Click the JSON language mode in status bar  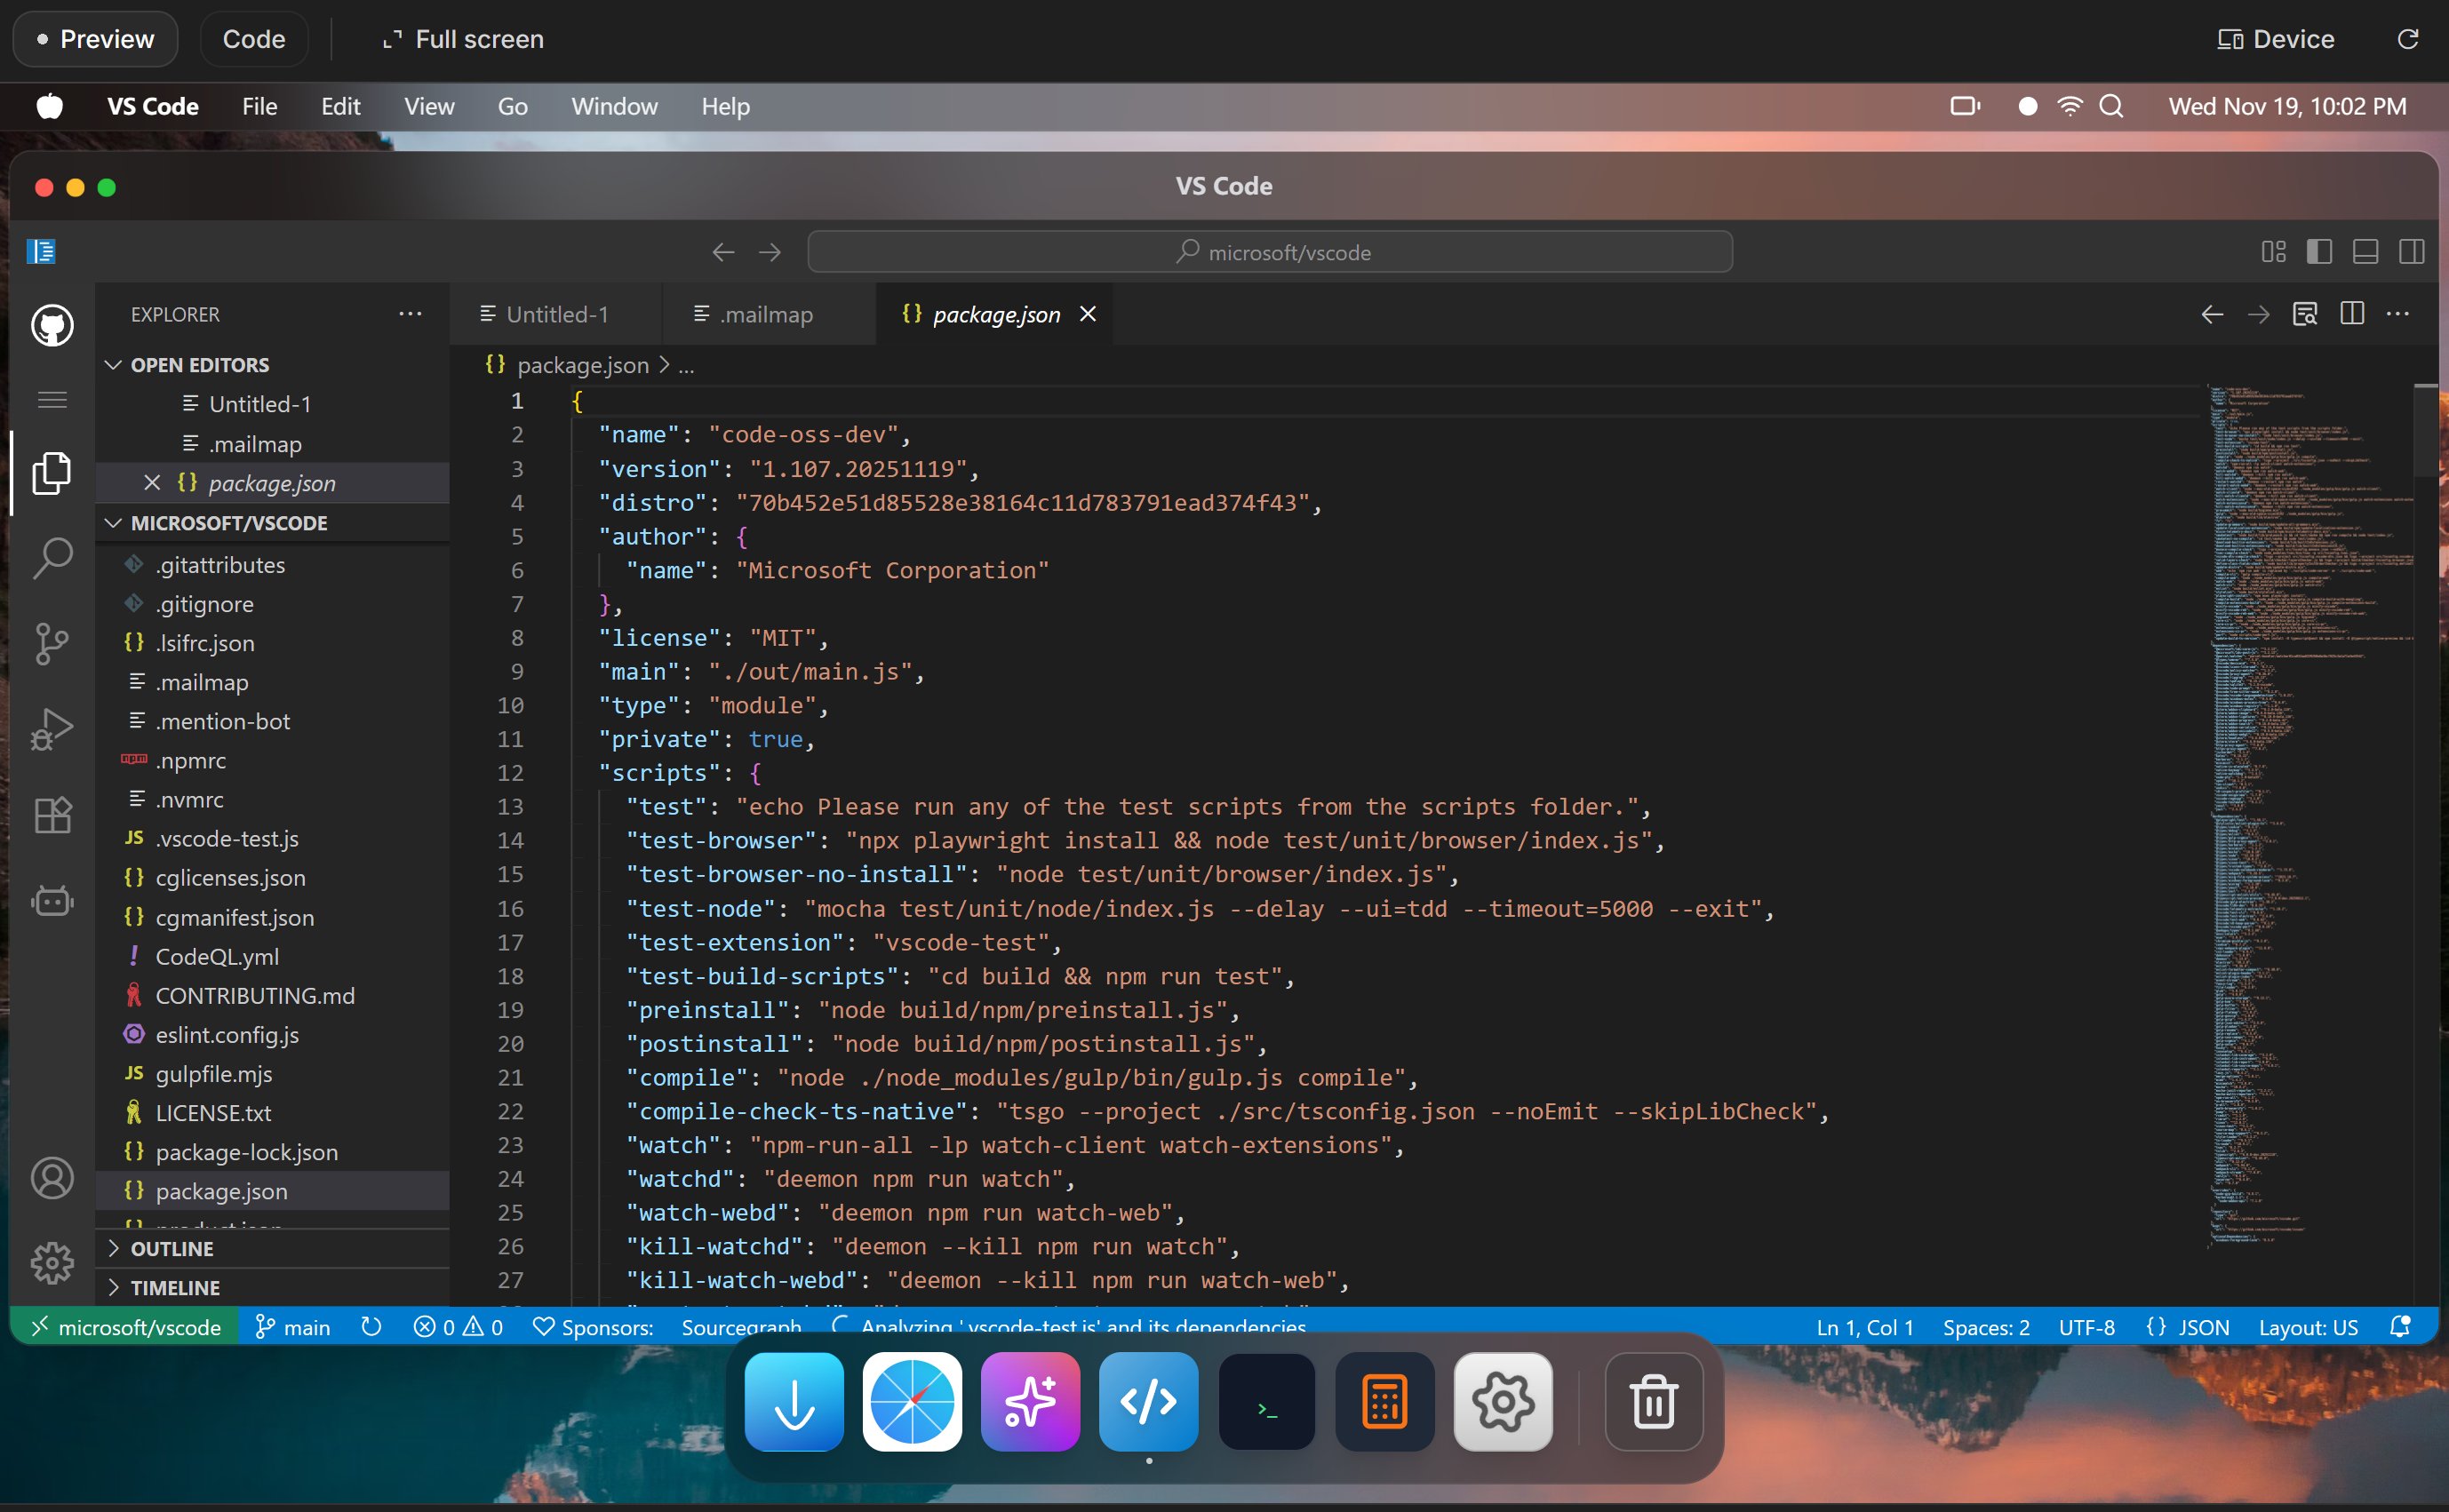[2188, 1327]
